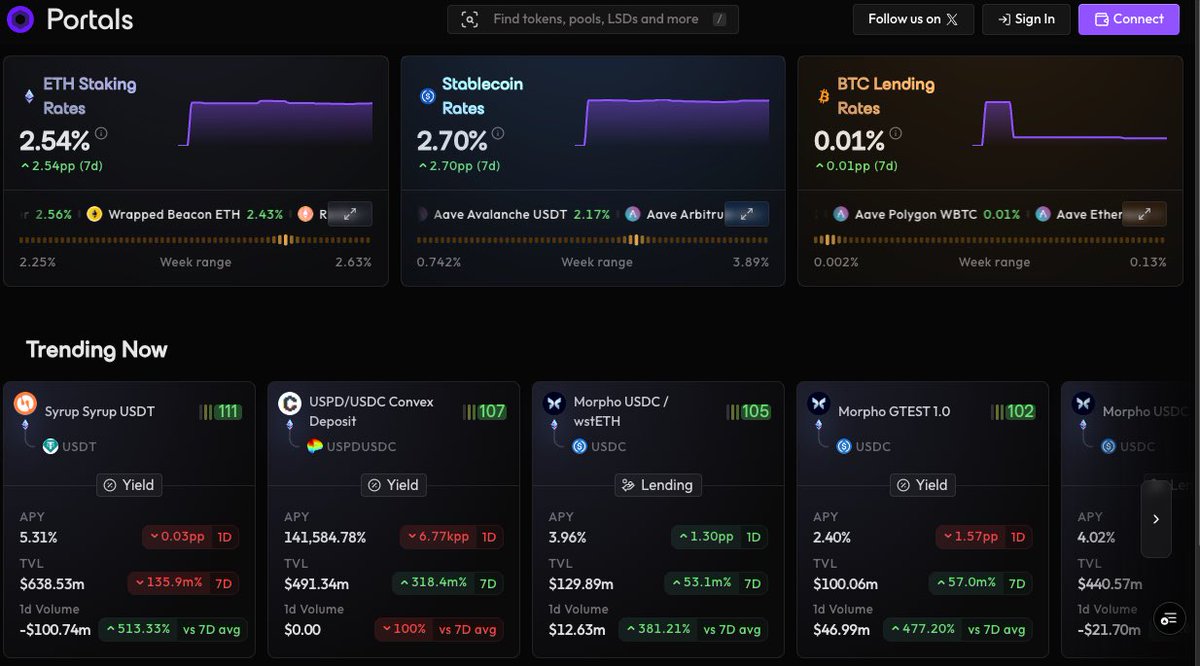
Task: Click the Sign In button
Action: [1026, 19]
